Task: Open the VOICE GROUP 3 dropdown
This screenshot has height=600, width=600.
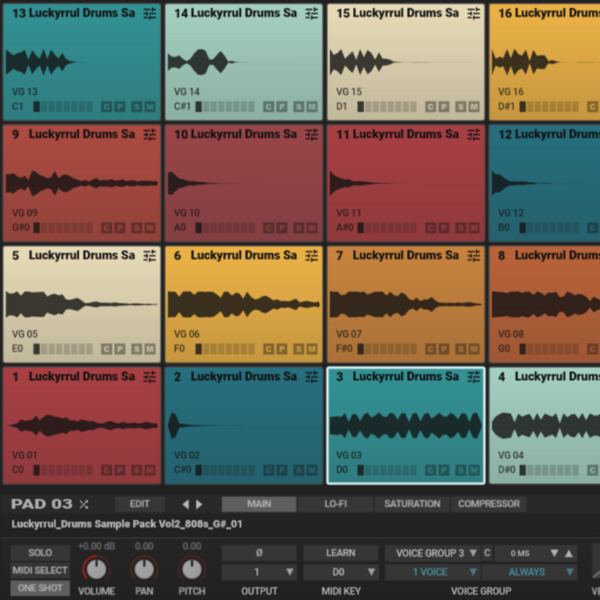Action: (x=433, y=553)
